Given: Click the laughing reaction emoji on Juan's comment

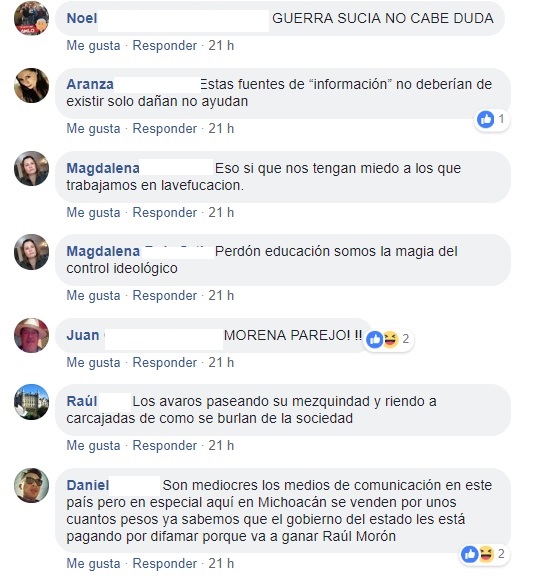Looking at the screenshot, I should (x=390, y=339).
